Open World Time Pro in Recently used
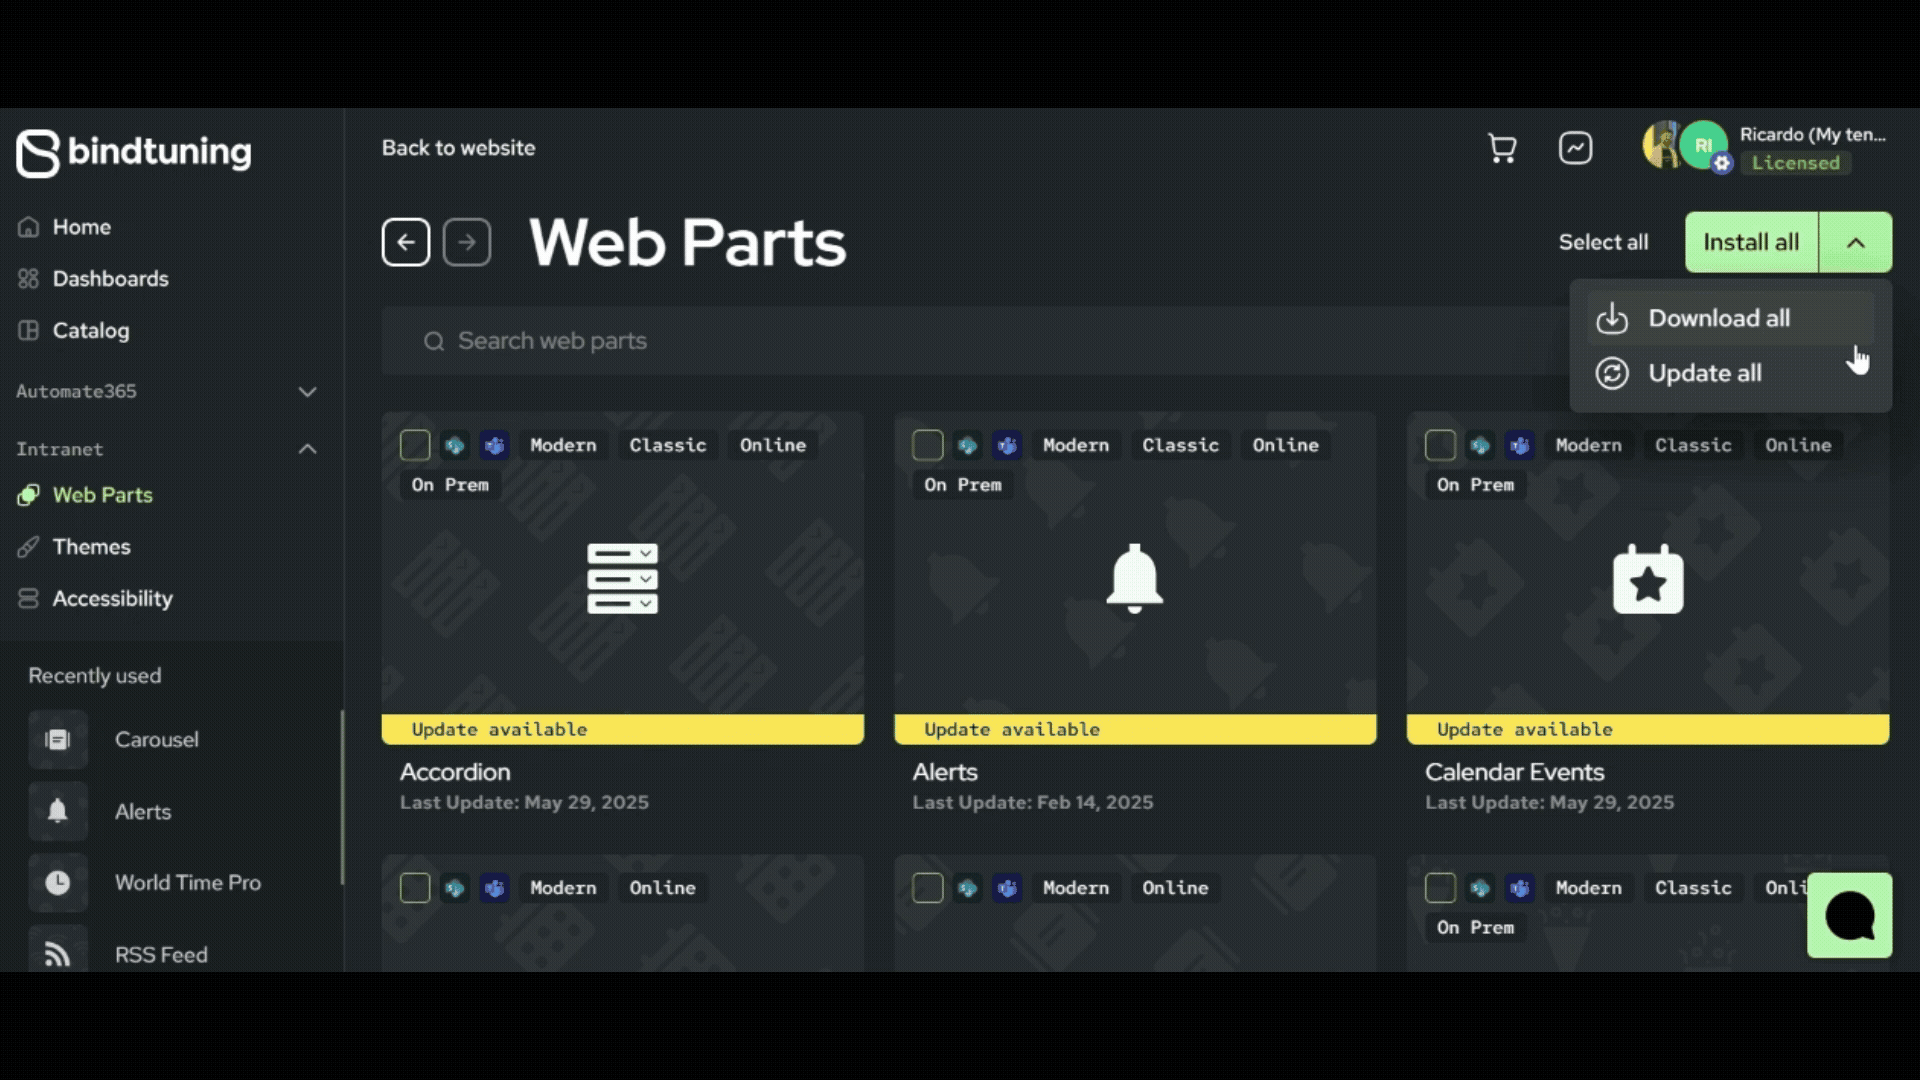The width and height of the screenshot is (1920, 1080). 187,882
